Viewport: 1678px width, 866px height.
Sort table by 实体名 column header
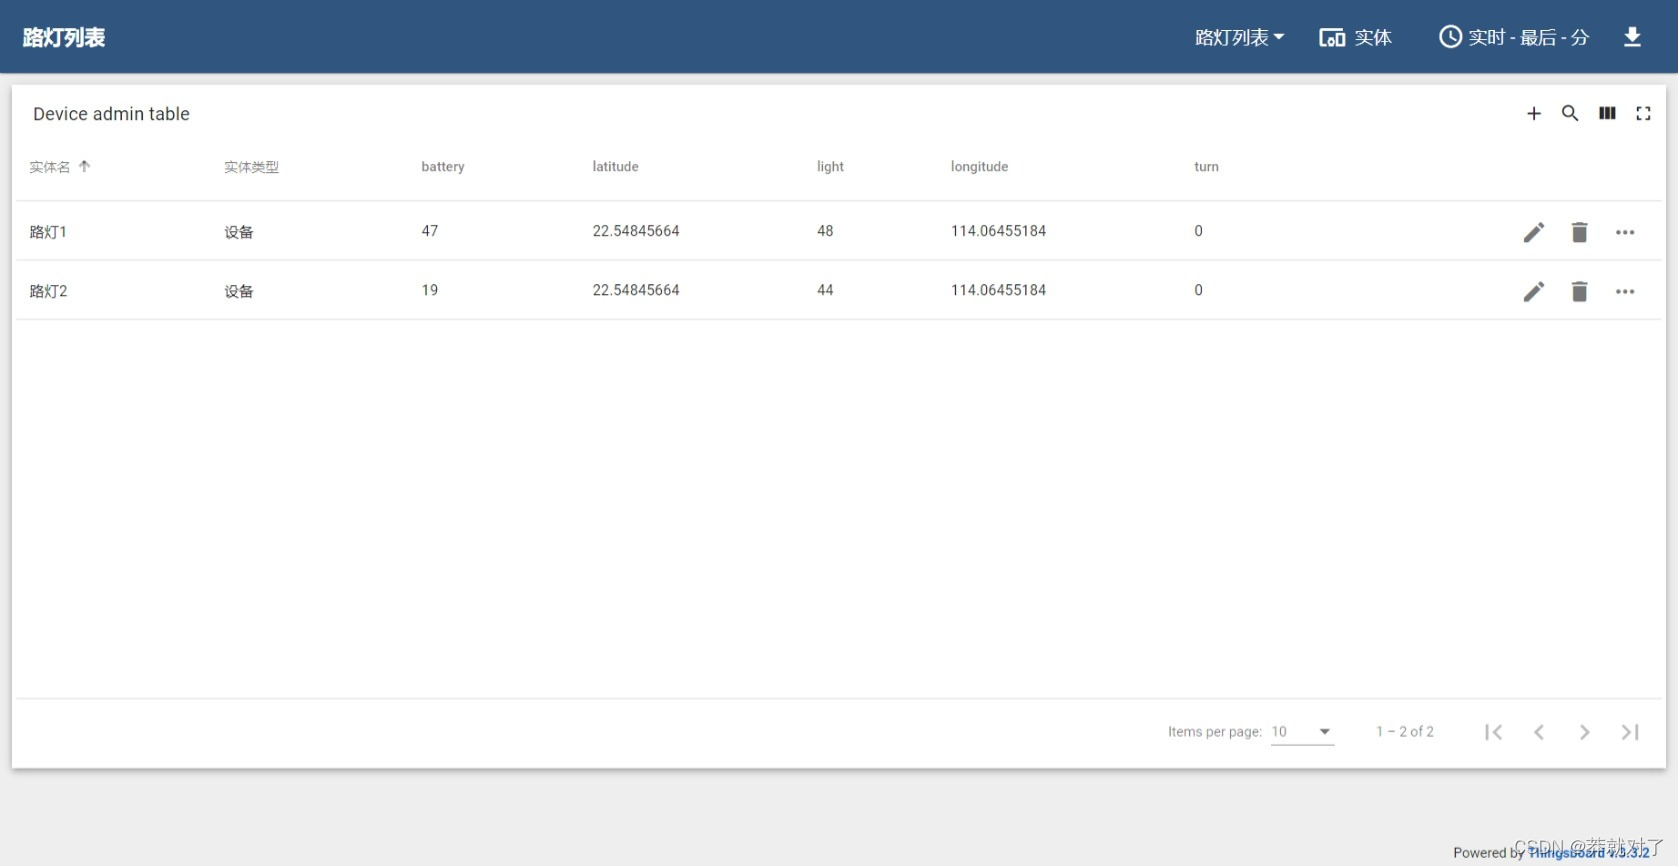click(x=50, y=167)
